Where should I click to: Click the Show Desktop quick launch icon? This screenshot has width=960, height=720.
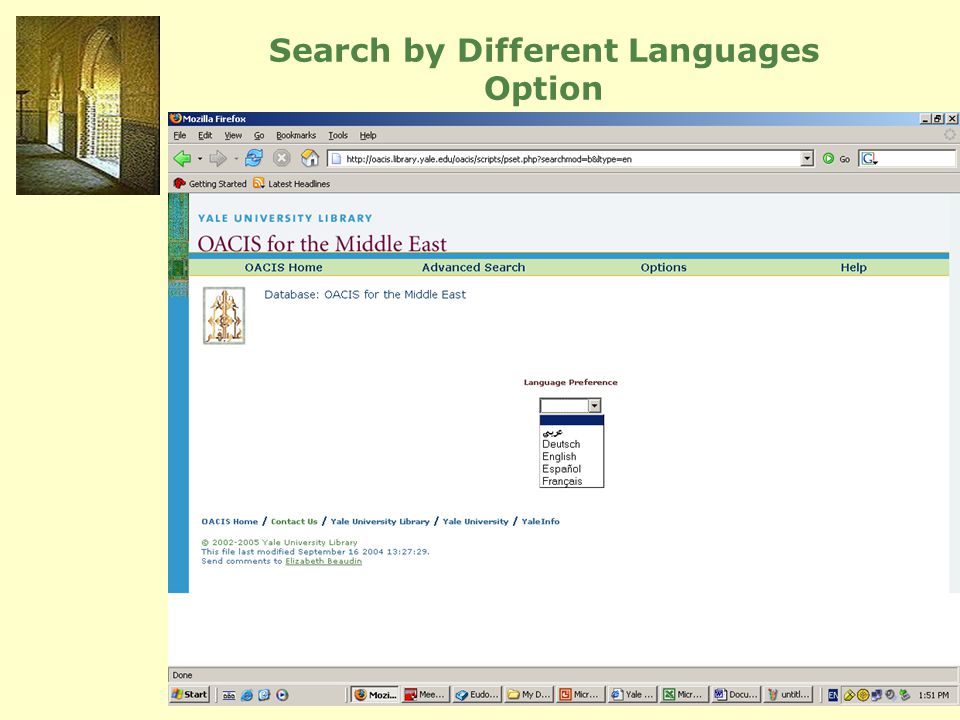[228, 695]
